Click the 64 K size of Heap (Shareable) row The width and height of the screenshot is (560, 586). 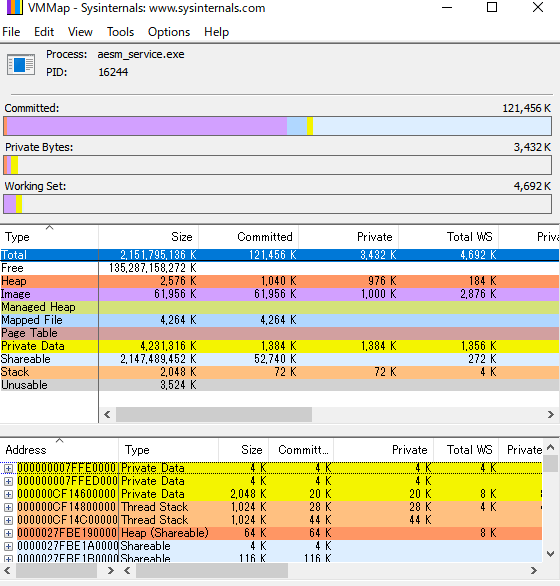255,533
